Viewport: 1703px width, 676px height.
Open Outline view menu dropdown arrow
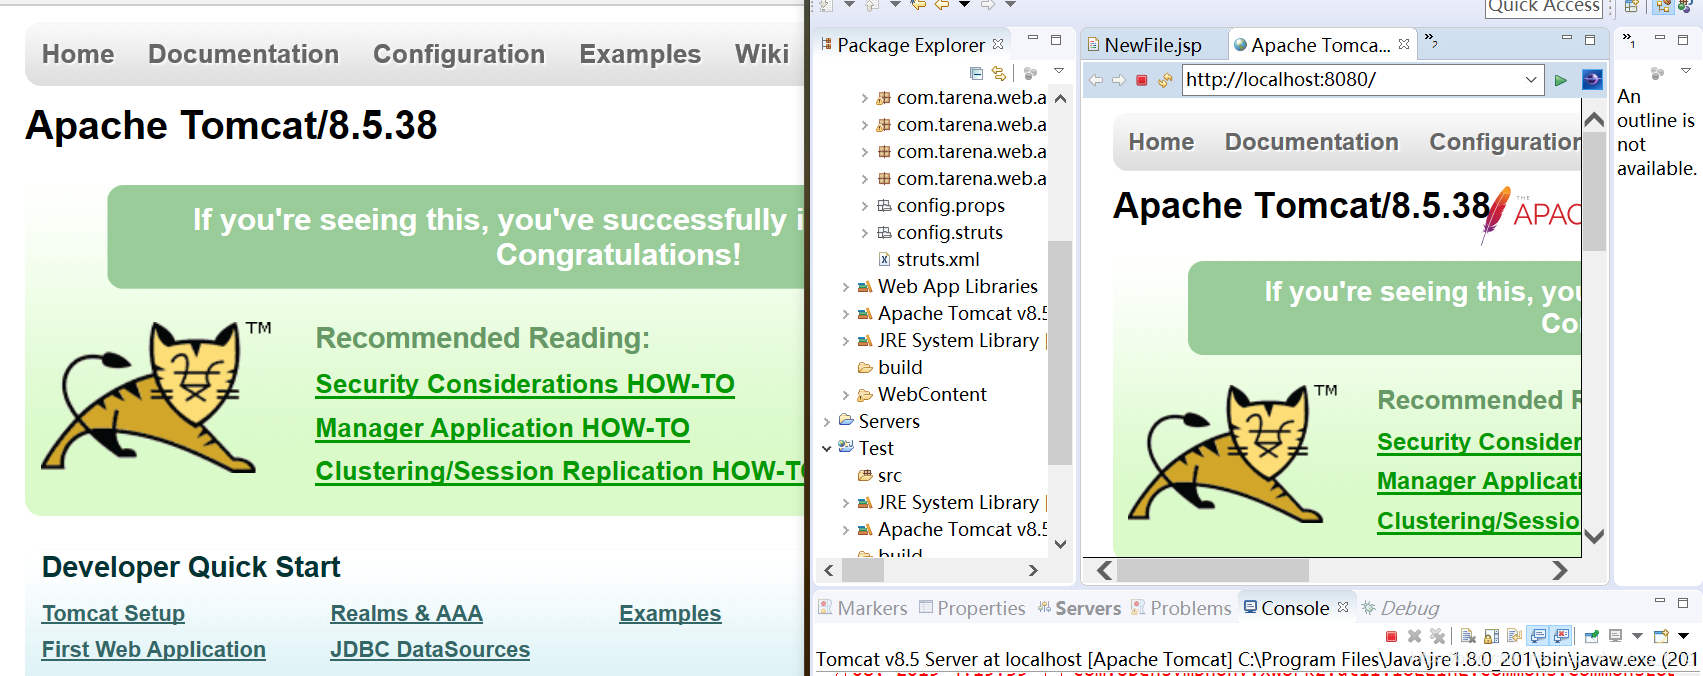tap(1685, 72)
